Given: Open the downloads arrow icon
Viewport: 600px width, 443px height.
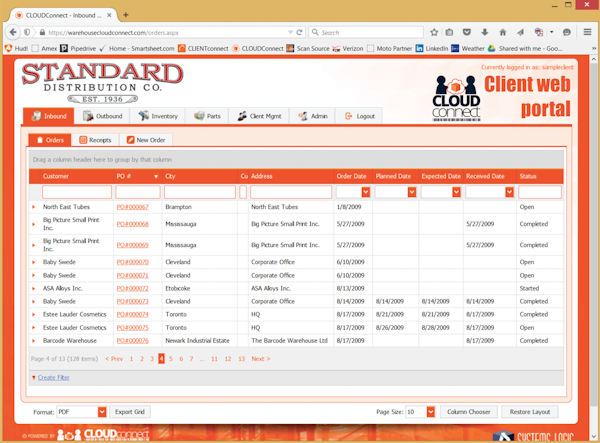Looking at the screenshot, I should pyautogui.click(x=484, y=33).
